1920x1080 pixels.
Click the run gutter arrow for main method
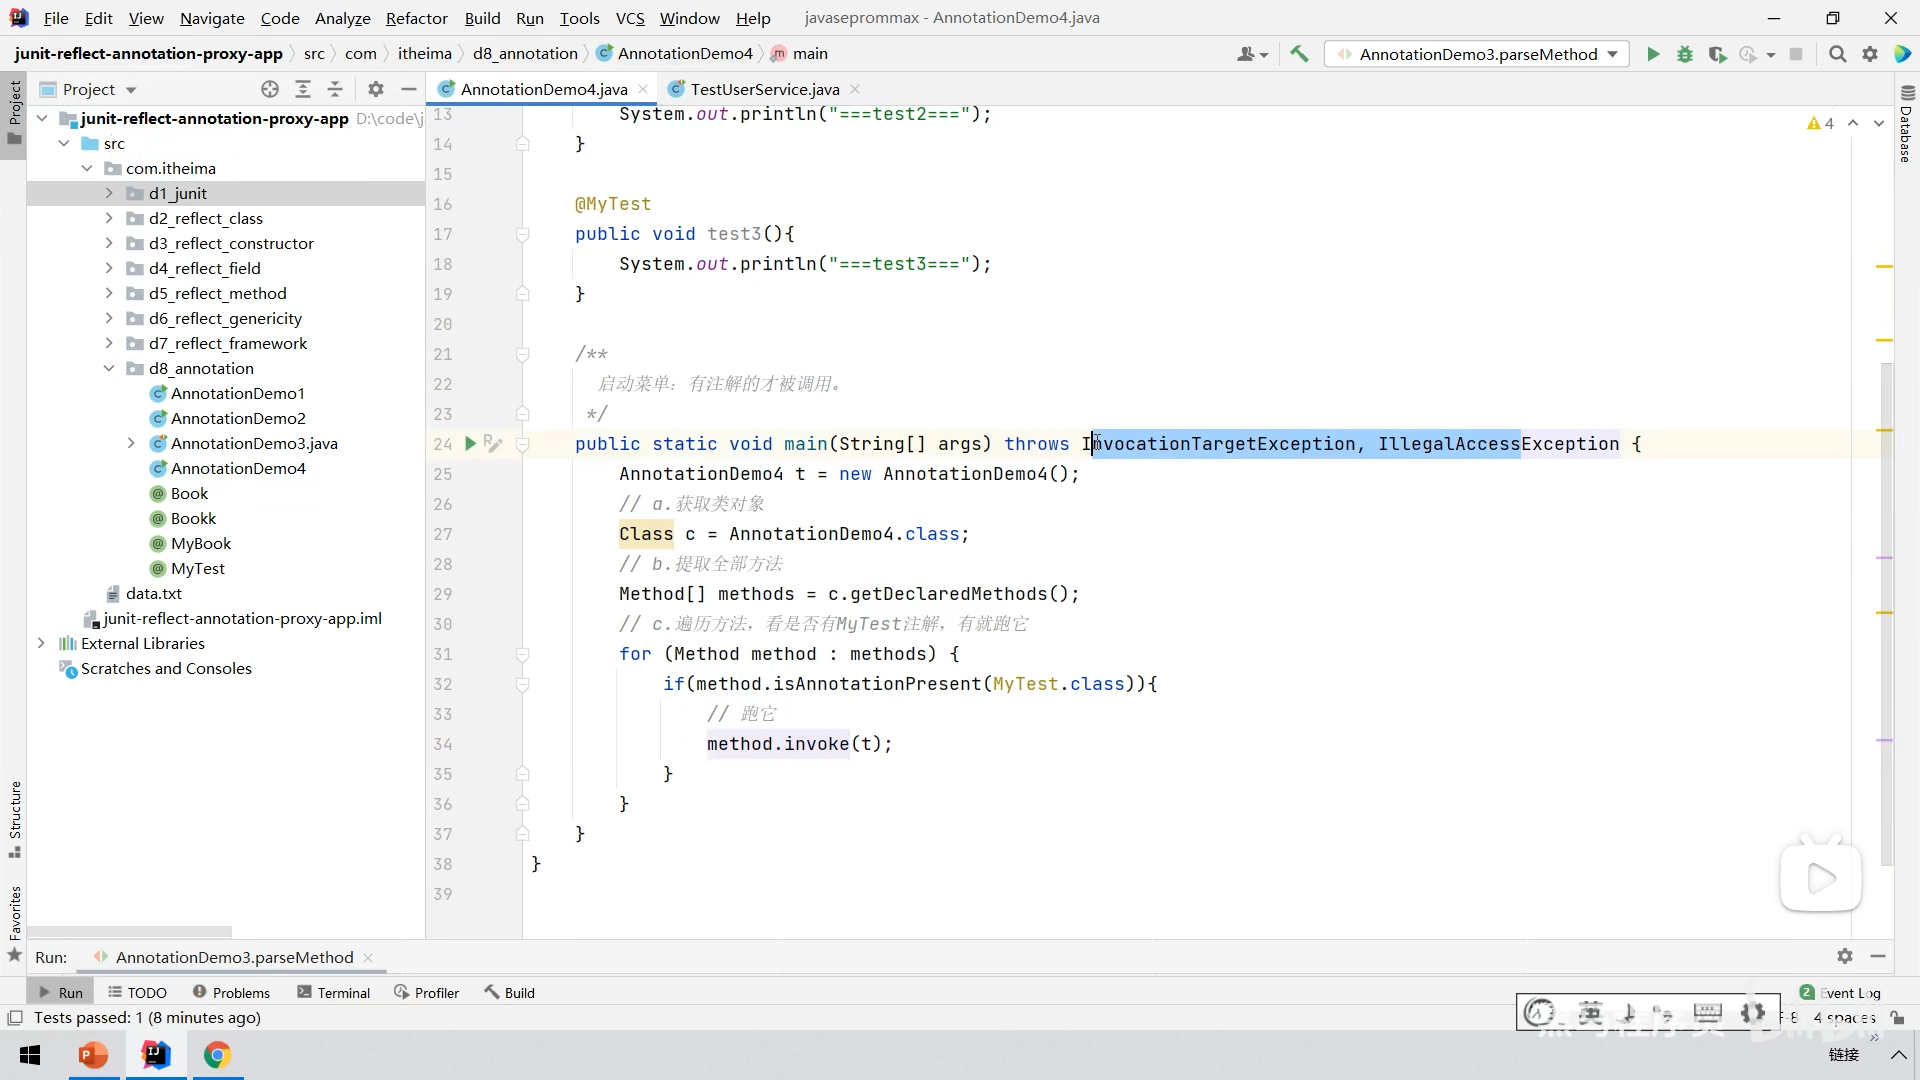[x=470, y=443]
